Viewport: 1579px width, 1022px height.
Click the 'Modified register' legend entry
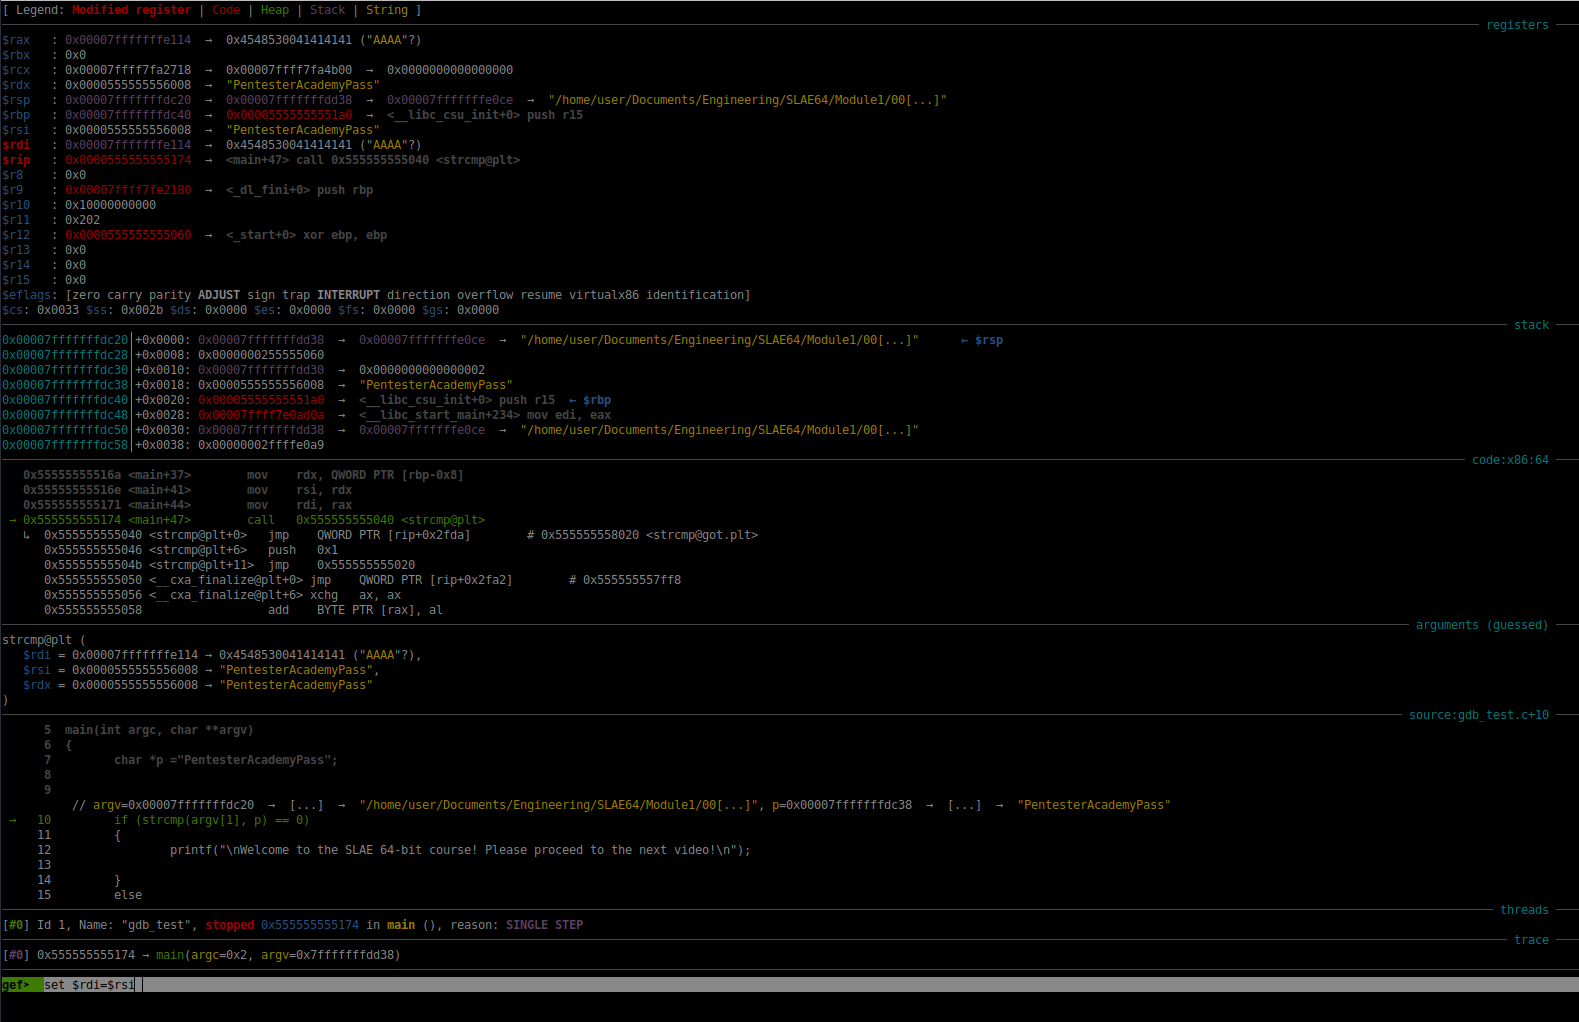[131, 10]
